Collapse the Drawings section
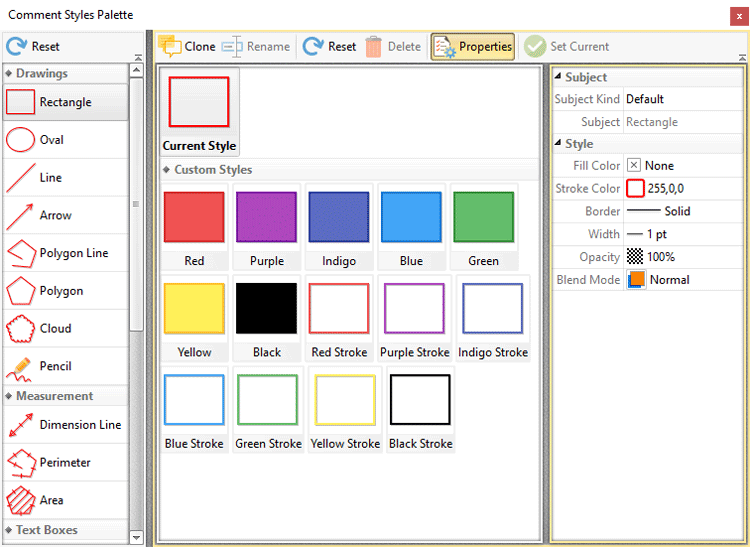 tap(10, 74)
